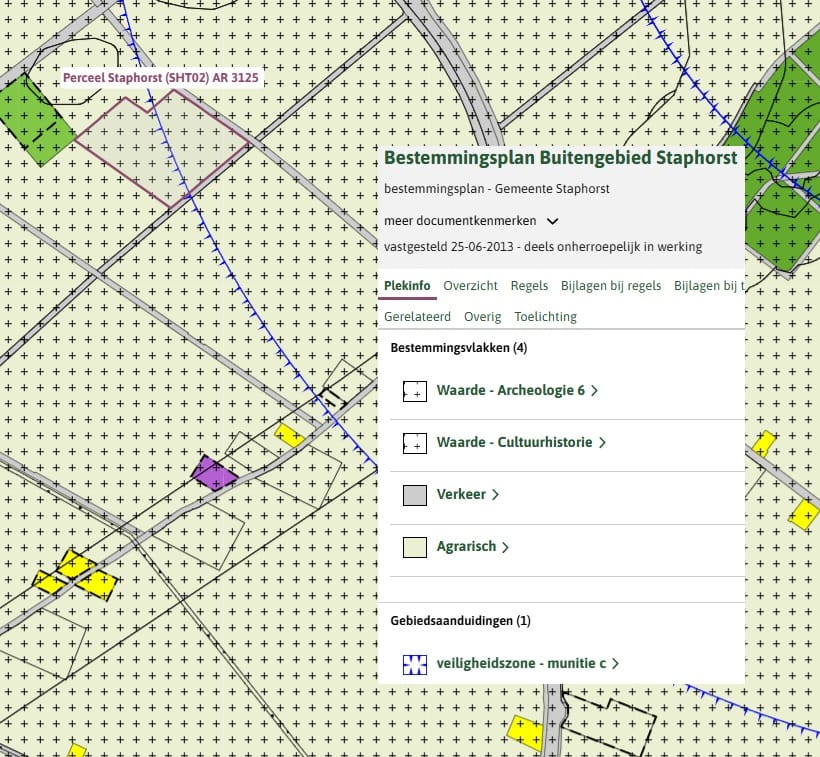This screenshot has height=757, width=820.
Task: Open the Bijlagen bij regels tab
Action: click(x=611, y=286)
